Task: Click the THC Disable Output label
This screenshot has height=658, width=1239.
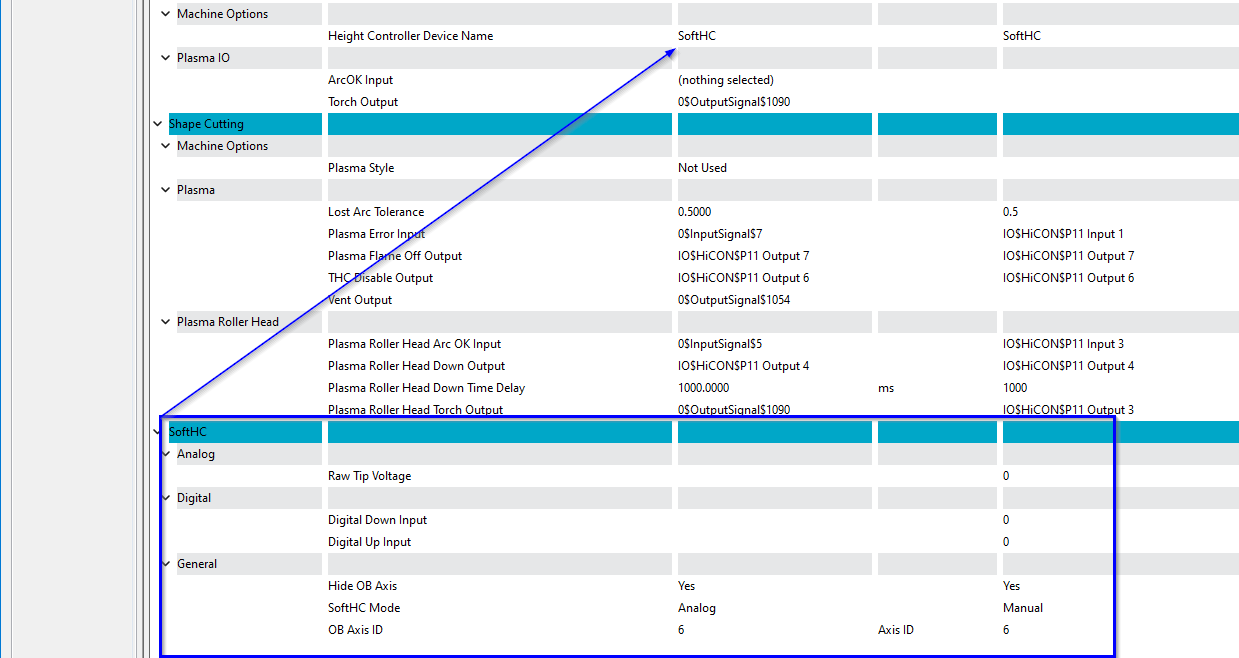Action: click(381, 278)
